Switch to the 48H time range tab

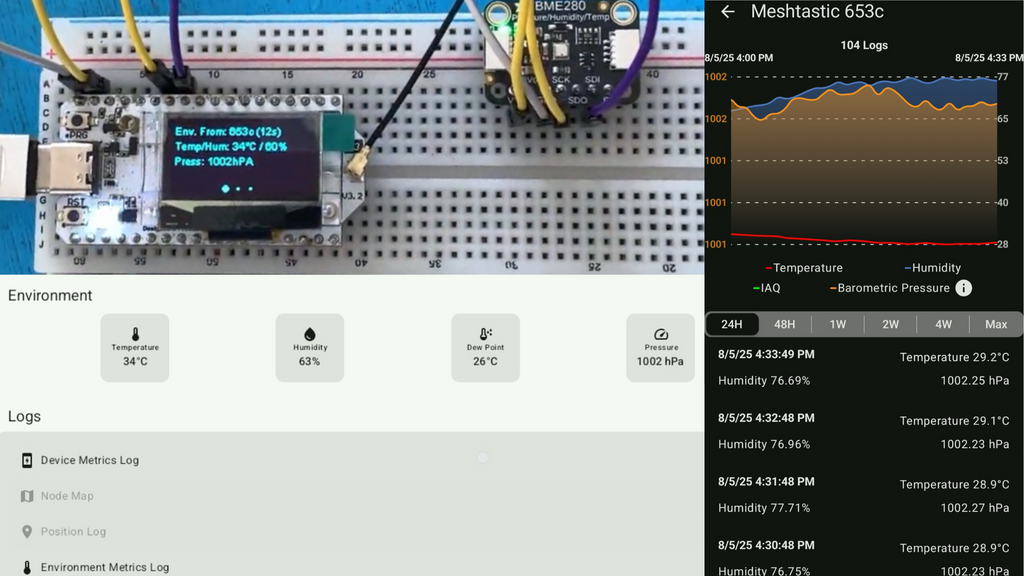(x=786, y=324)
